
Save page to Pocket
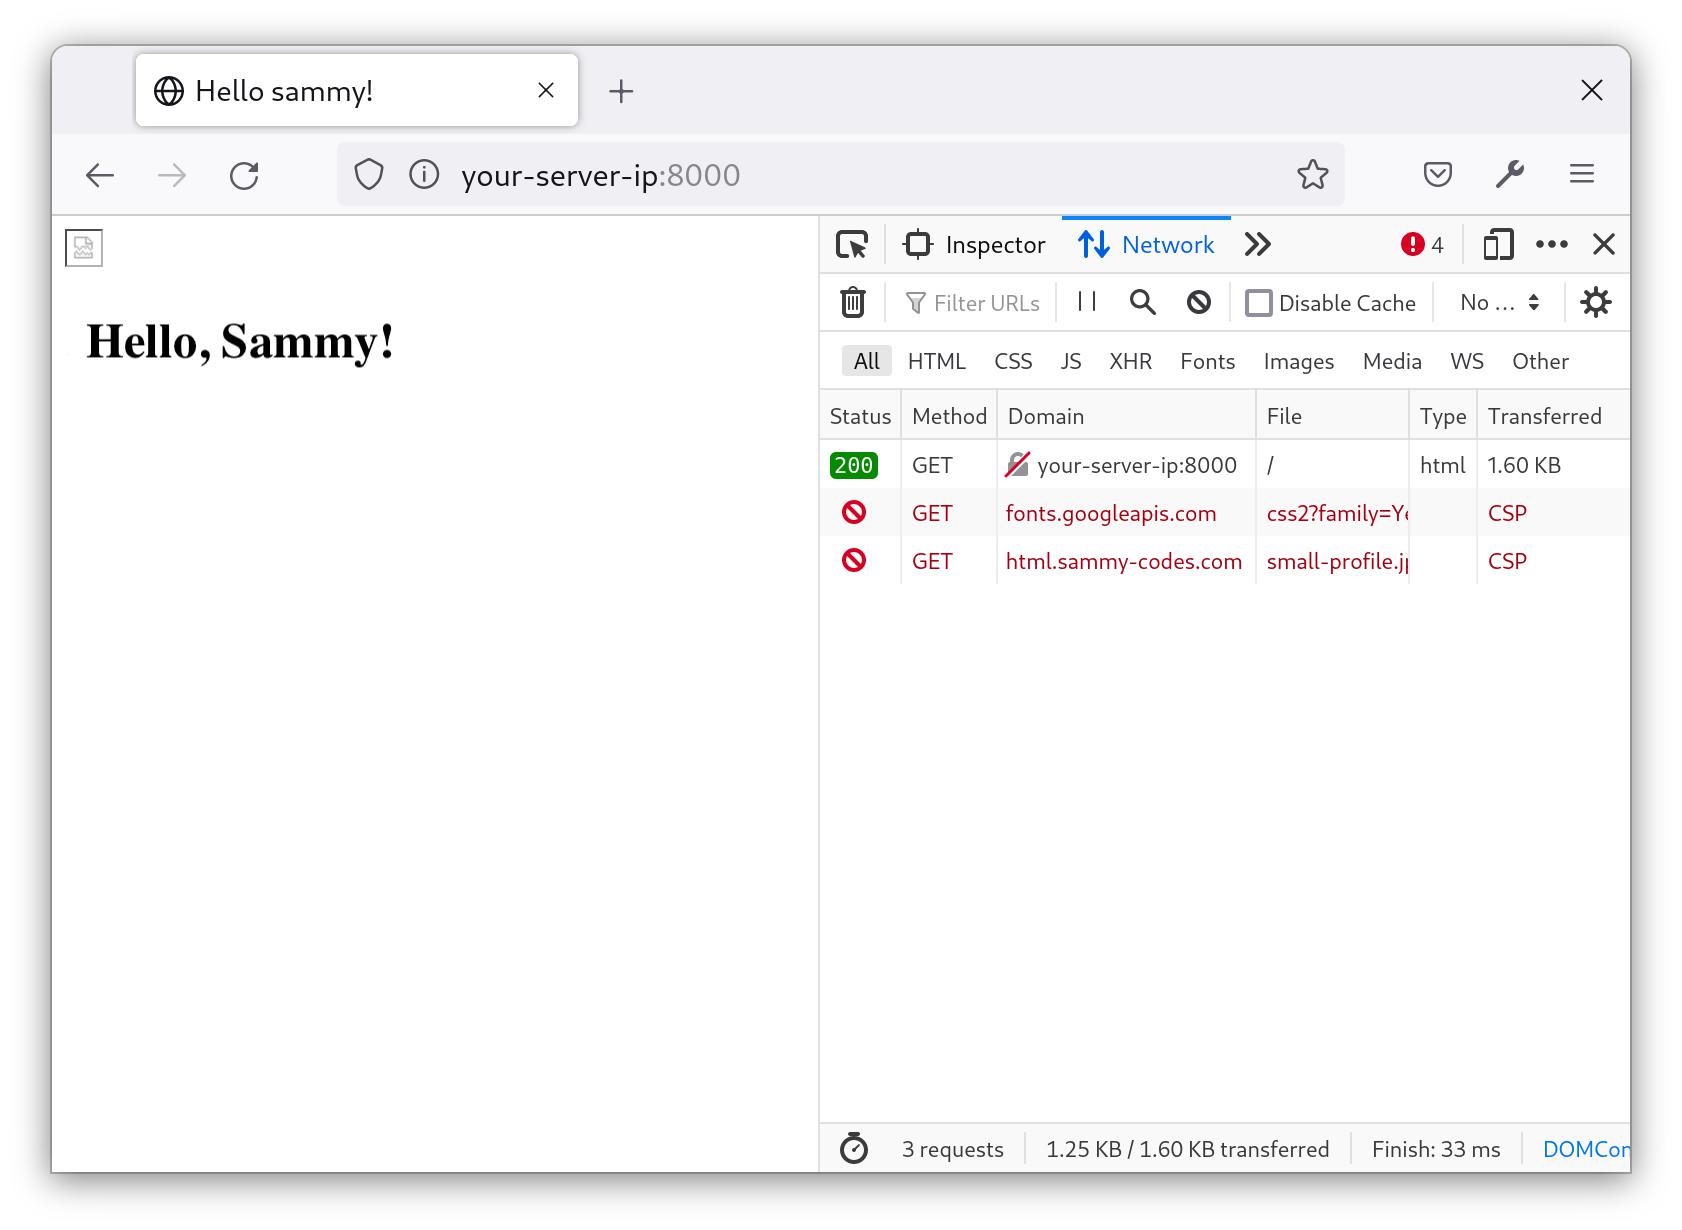(x=1437, y=174)
